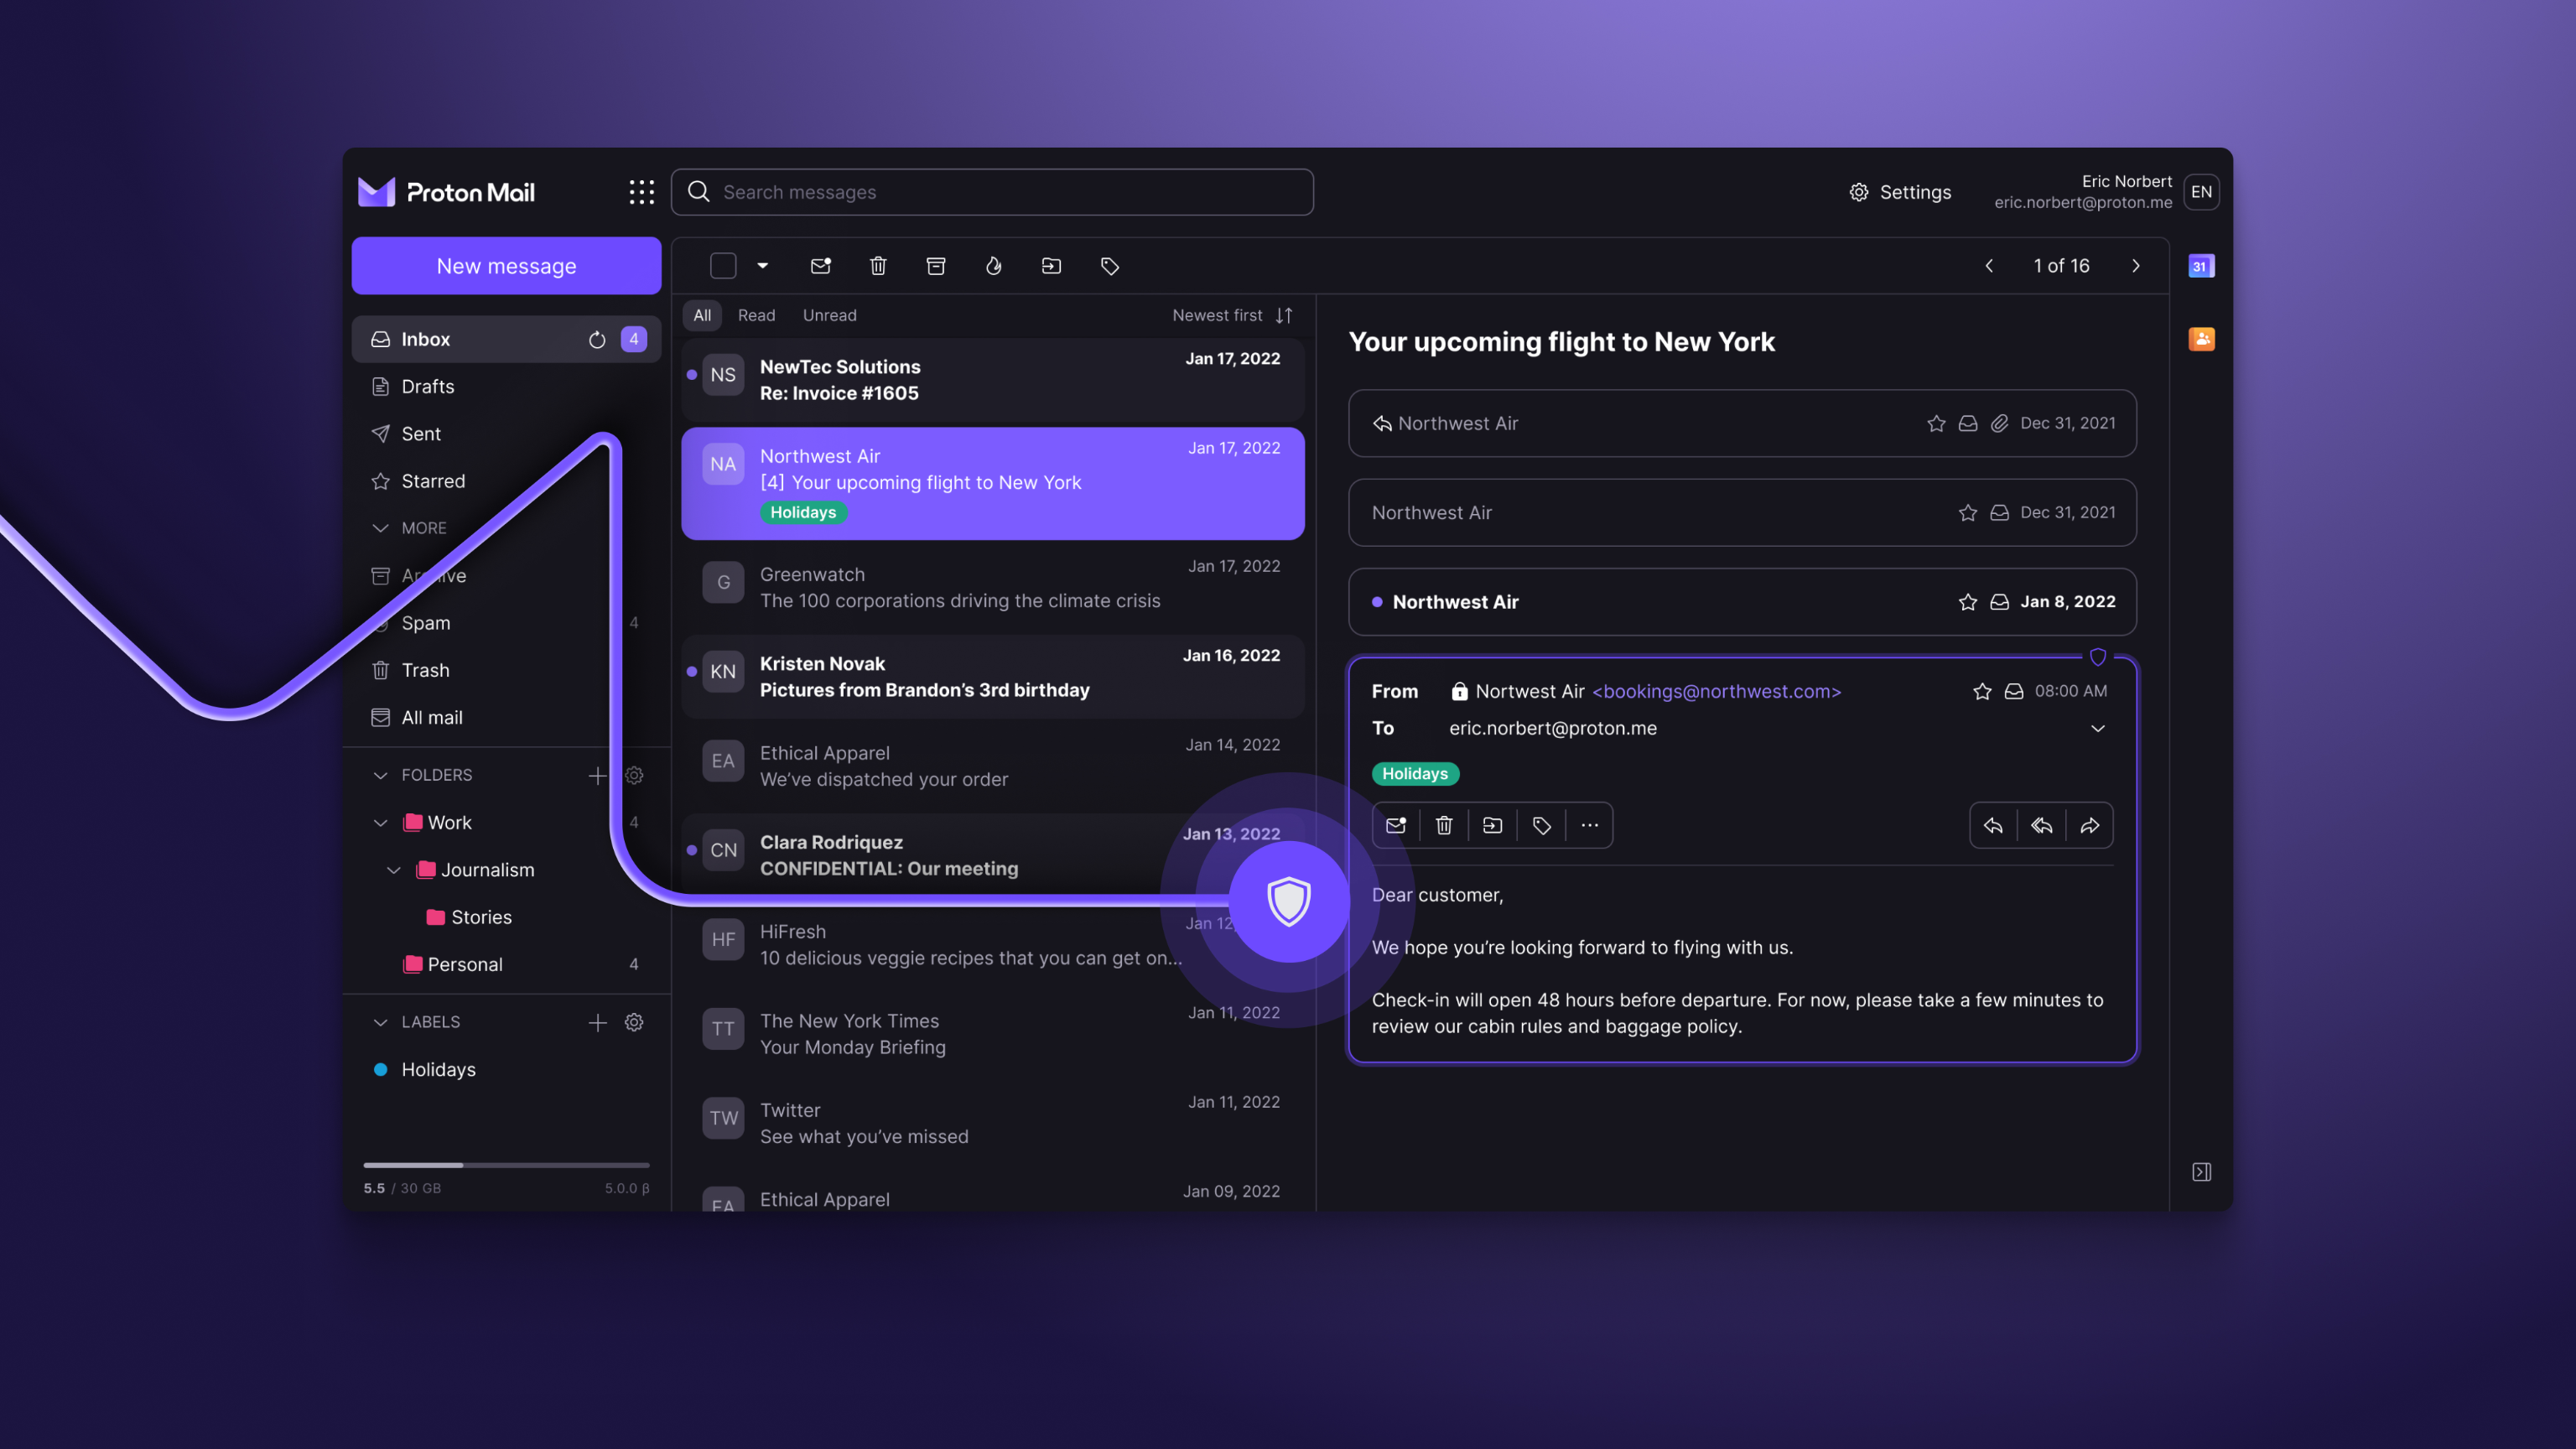2576x1449 pixels.
Task: Click Reply all arrows in open message
Action: (2041, 825)
